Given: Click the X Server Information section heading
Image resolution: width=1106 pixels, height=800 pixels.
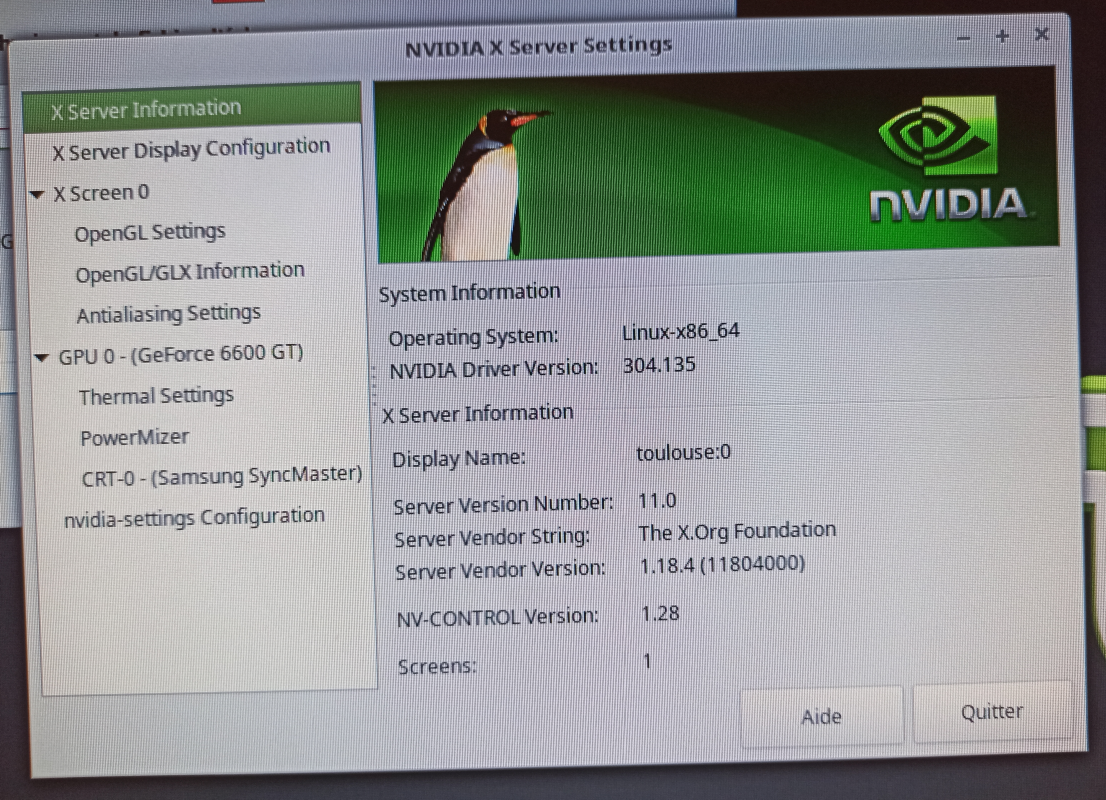Looking at the screenshot, I should (x=478, y=413).
